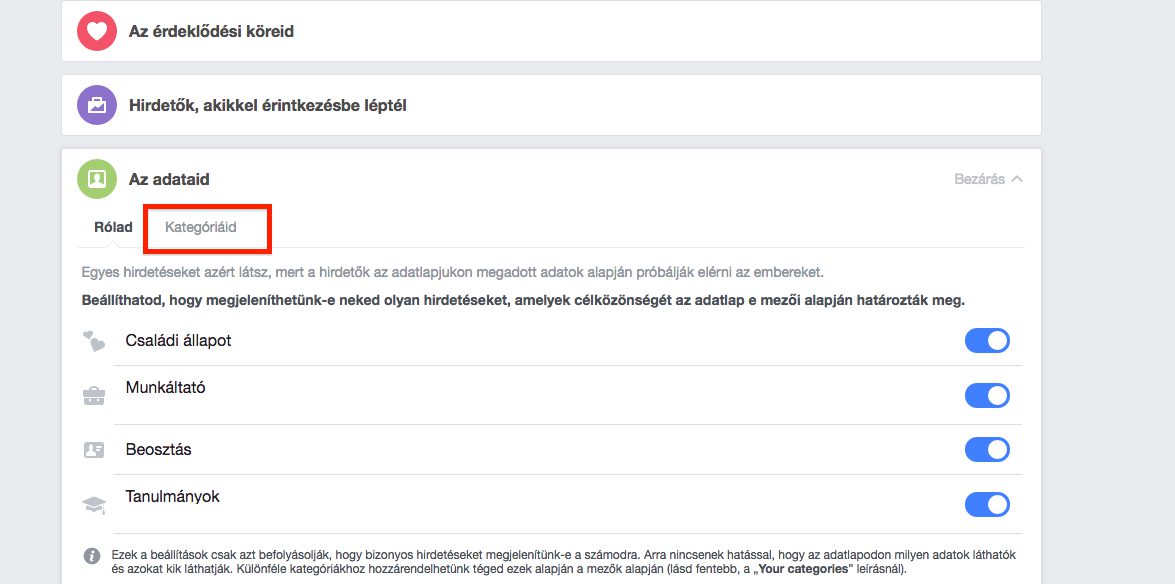Turn off the Munkáltató switch
The width and height of the screenshot is (1175, 584).
coord(987,395)
